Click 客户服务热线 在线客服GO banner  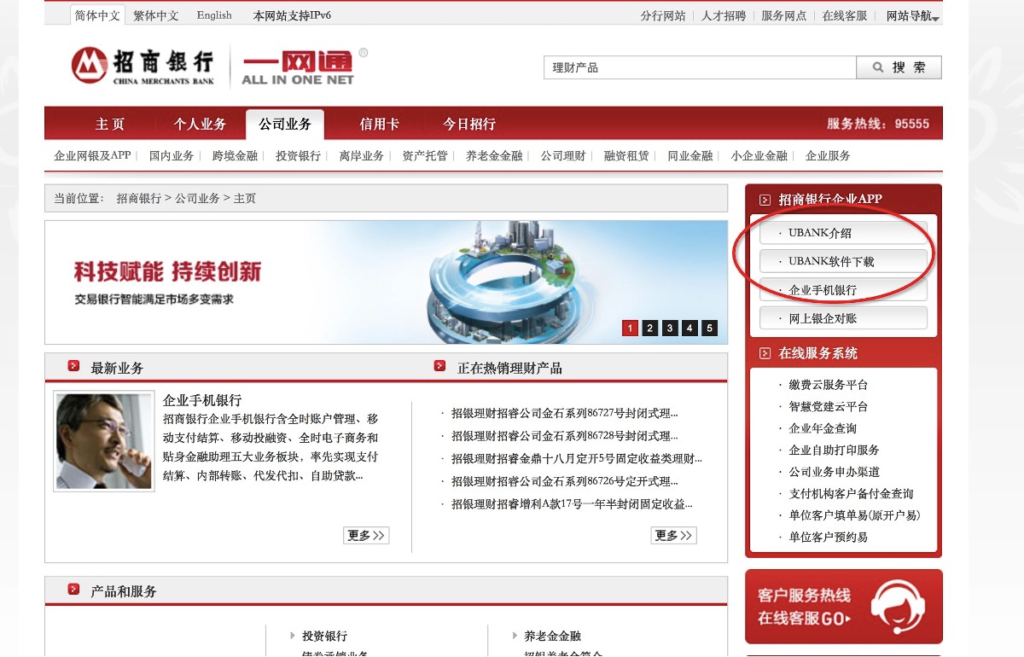click(x=843, y=607)
